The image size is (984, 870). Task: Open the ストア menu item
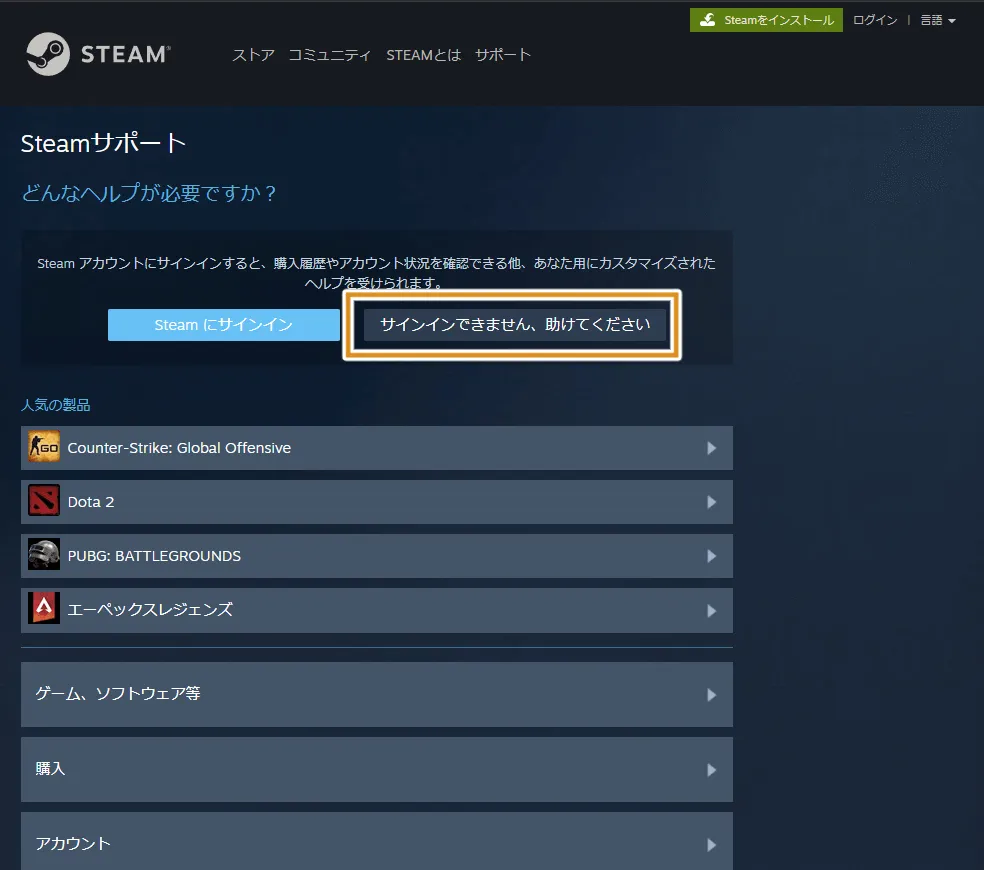pos(252,55)
